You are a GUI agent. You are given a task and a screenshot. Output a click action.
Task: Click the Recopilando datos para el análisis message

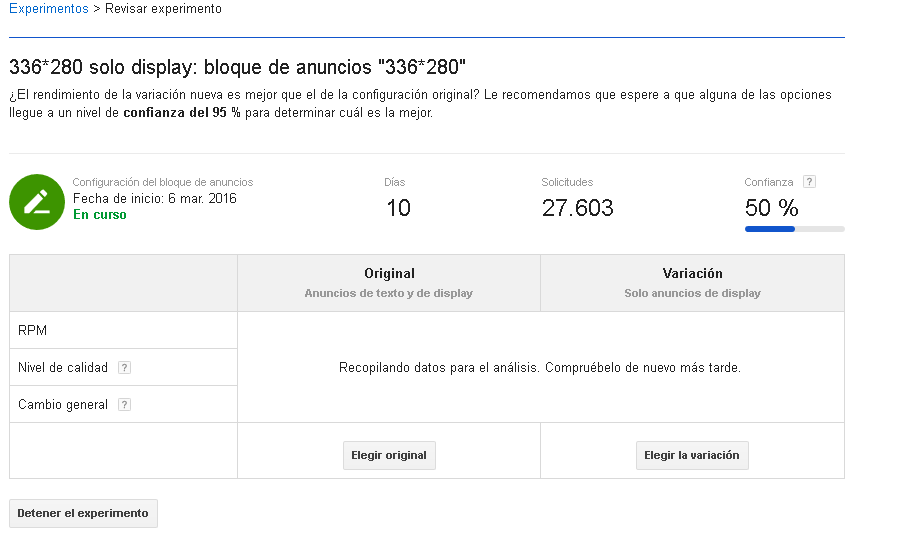pyautogui.click(x=540, y=368)
